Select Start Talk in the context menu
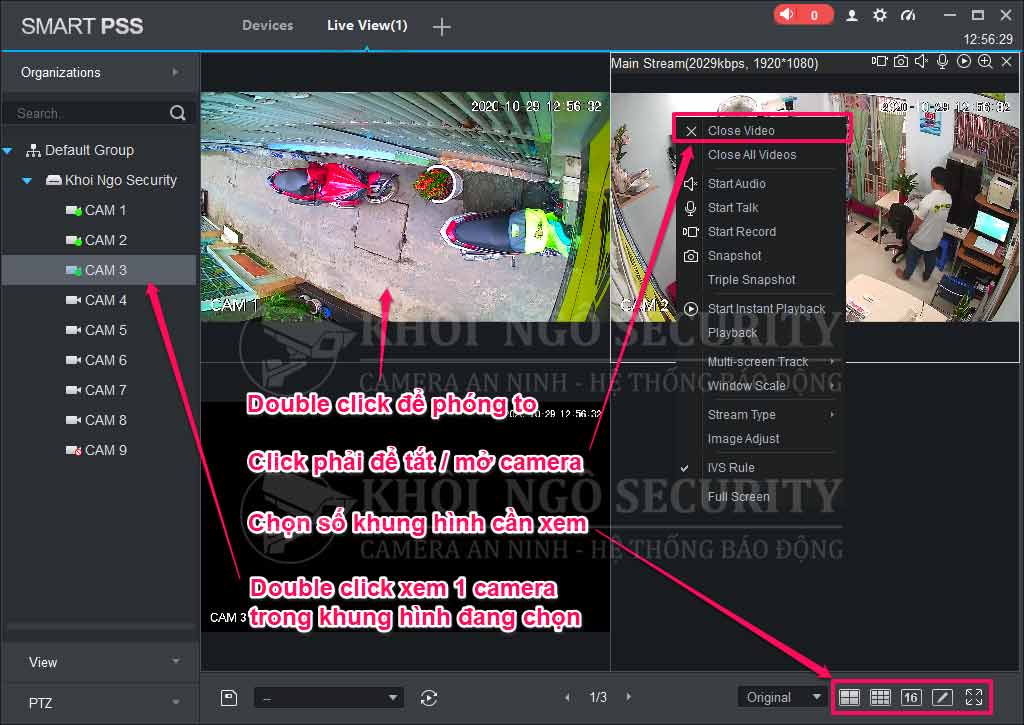Viewport: 1024px width, 725px height. coord(761,208)
